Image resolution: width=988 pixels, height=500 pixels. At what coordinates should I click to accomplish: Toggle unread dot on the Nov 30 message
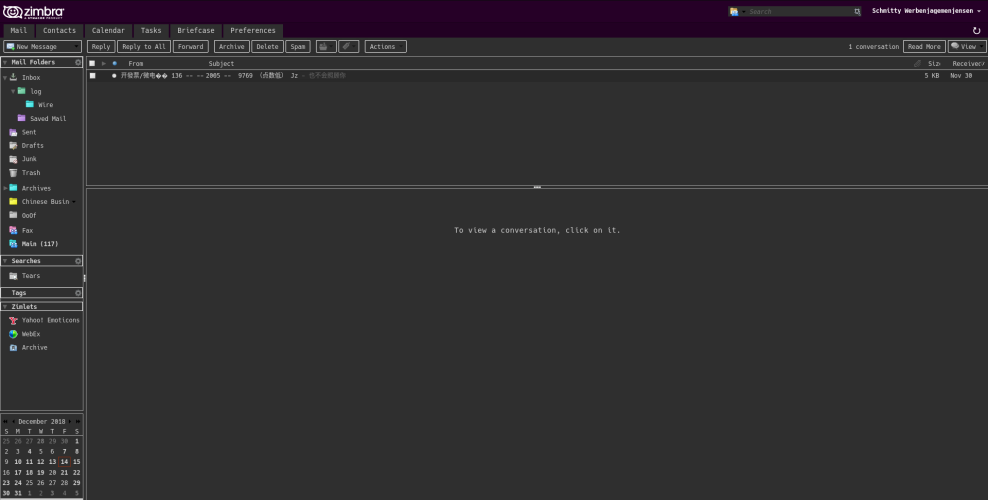114,76
